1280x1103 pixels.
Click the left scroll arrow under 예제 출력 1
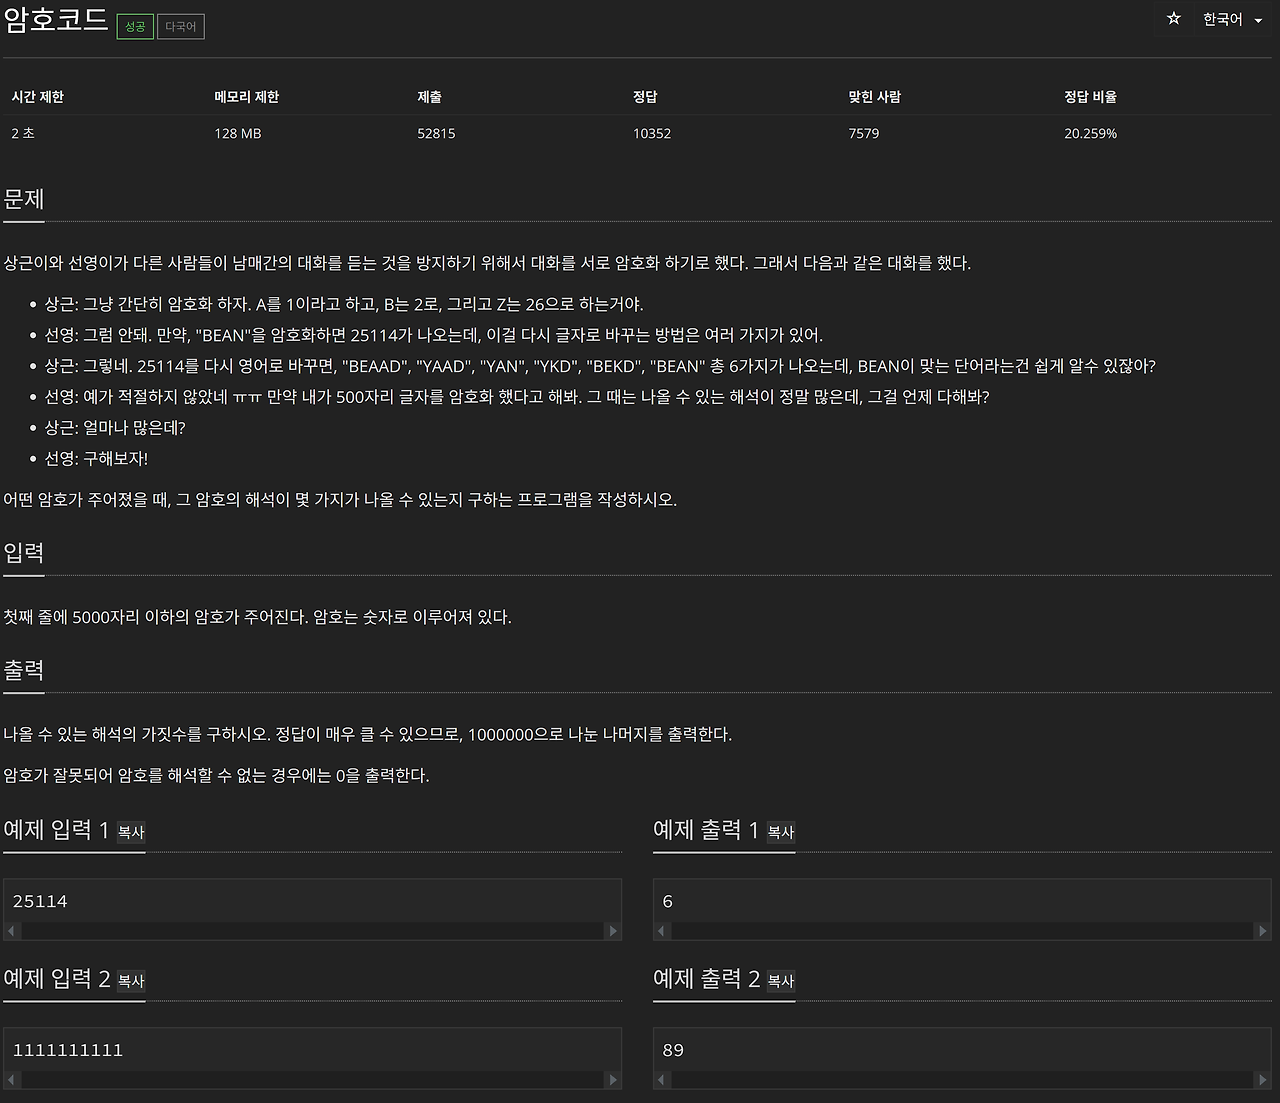tap(661, 930)
